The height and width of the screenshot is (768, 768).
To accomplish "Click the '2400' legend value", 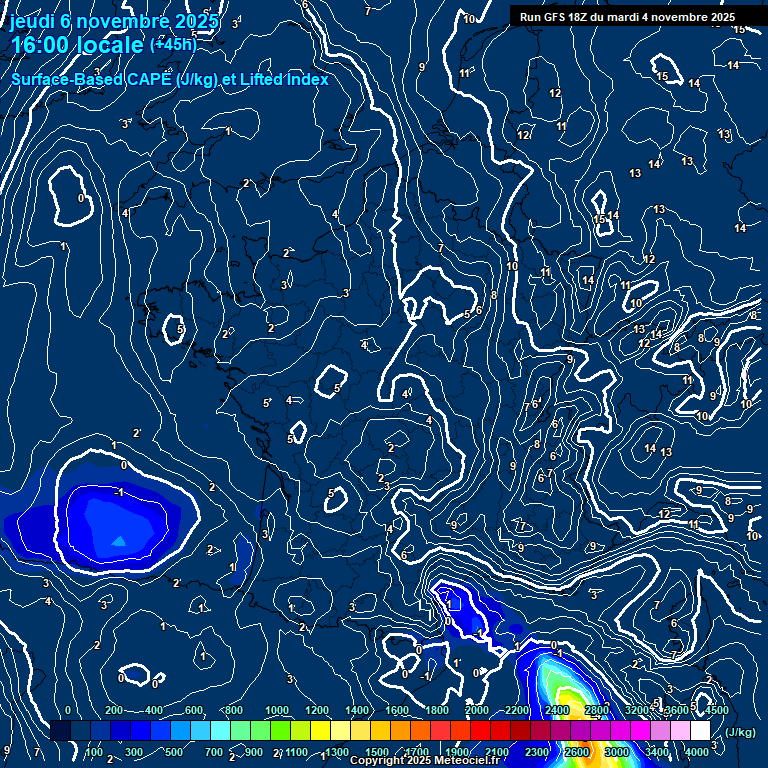I will pos(557,710).
